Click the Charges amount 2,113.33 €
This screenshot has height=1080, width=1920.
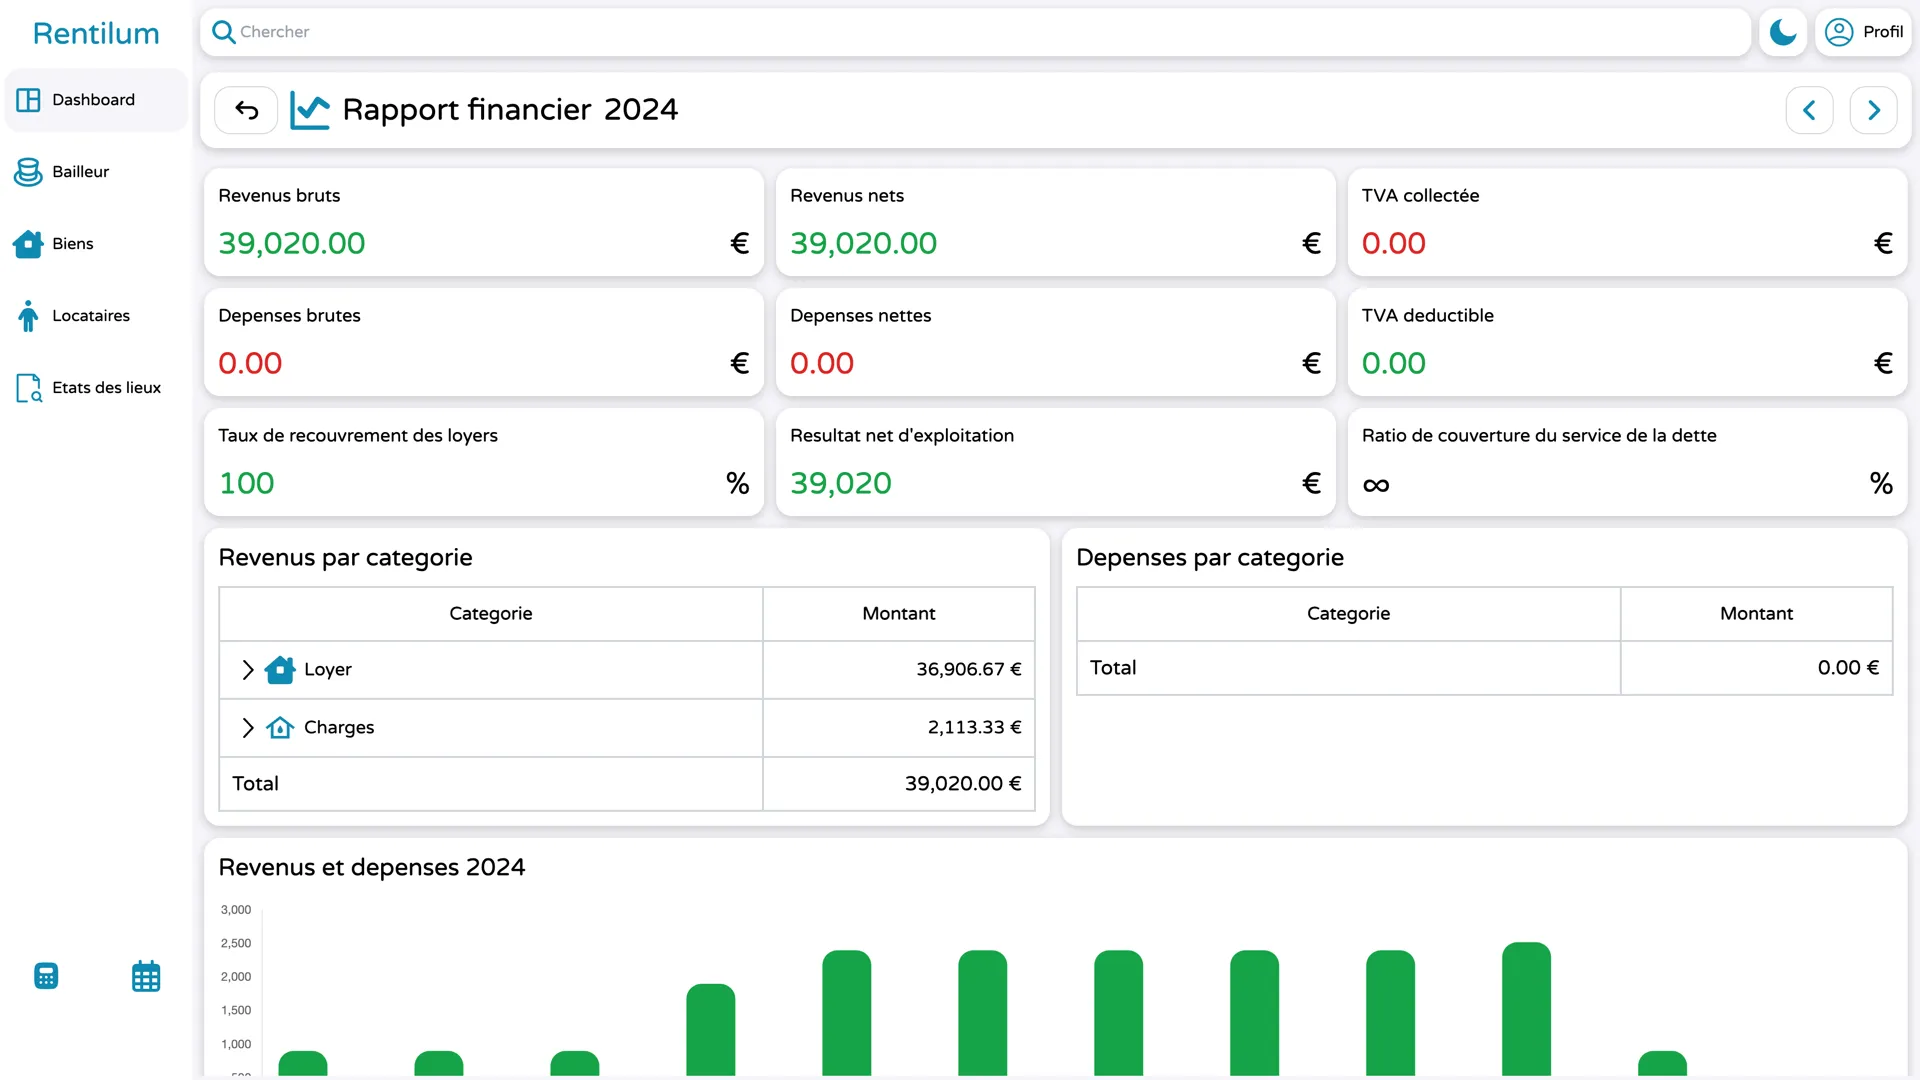pos(974,728)
